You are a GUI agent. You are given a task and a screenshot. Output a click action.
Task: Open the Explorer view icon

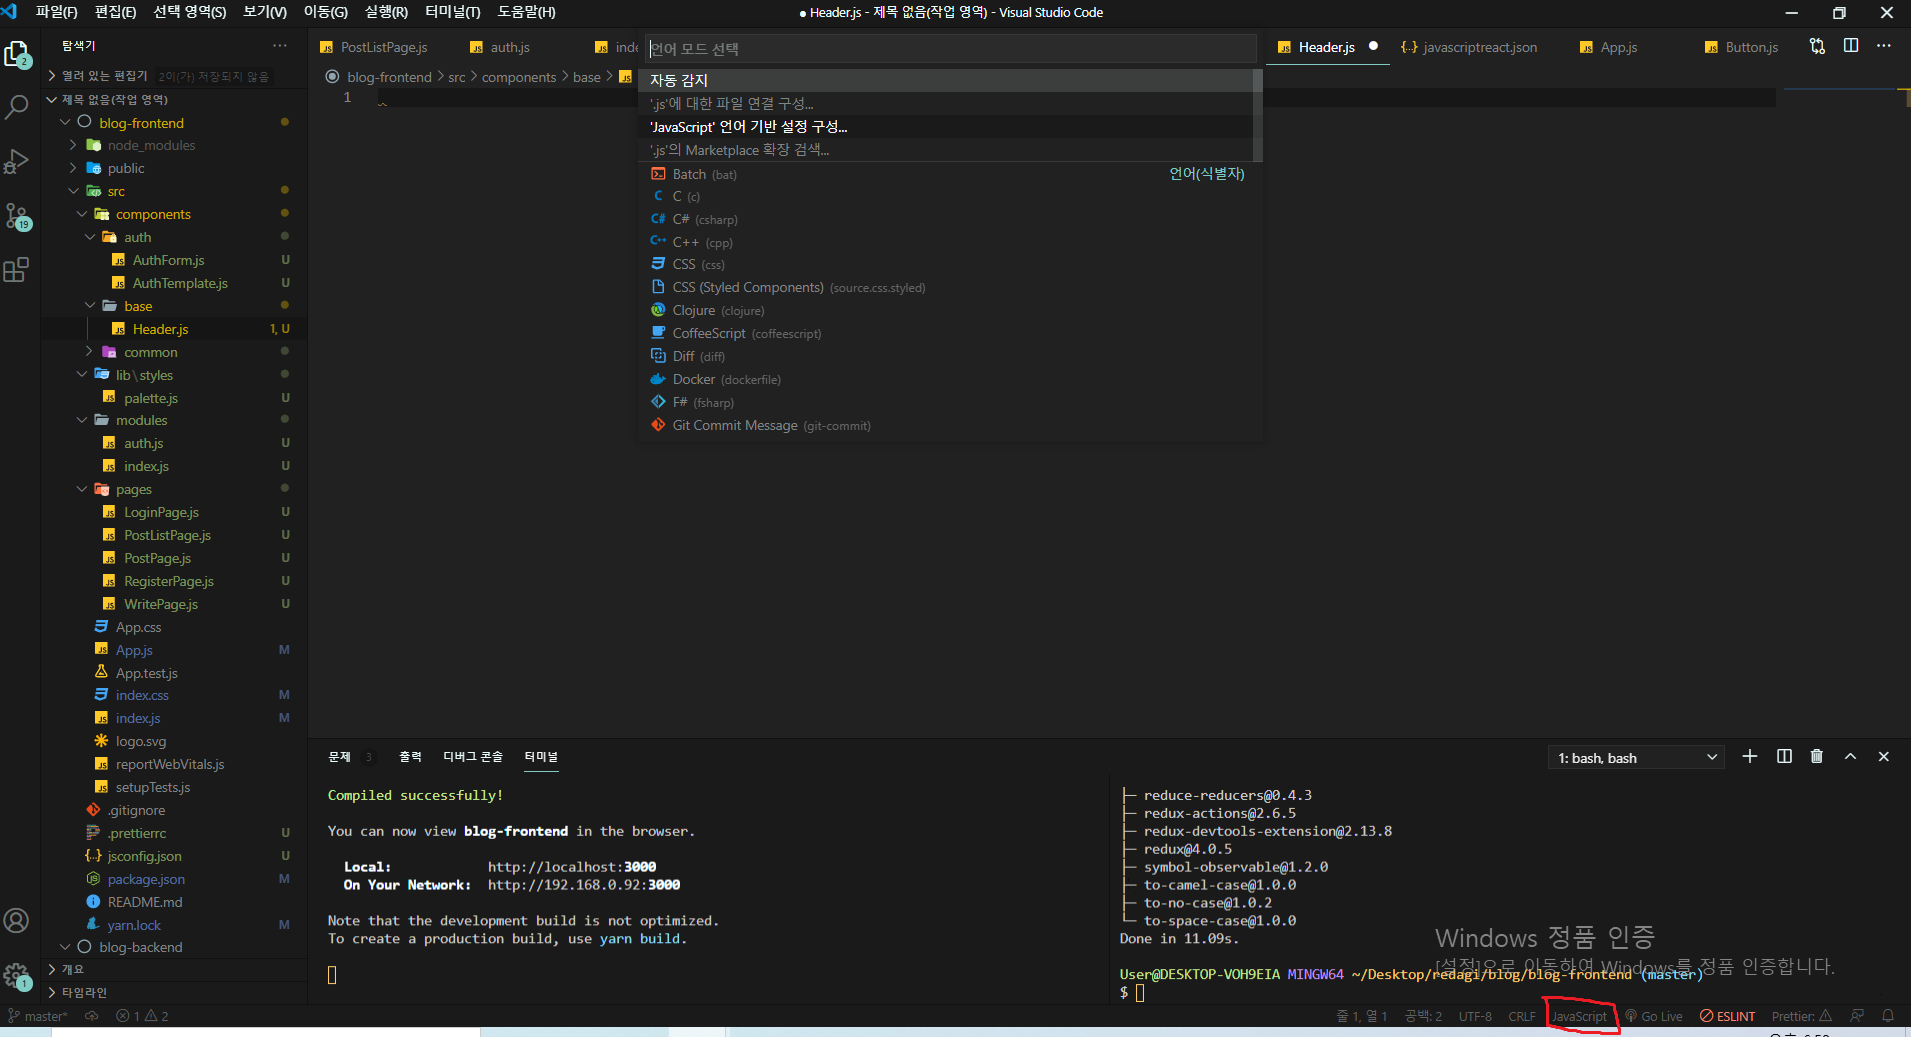point(17,54)
